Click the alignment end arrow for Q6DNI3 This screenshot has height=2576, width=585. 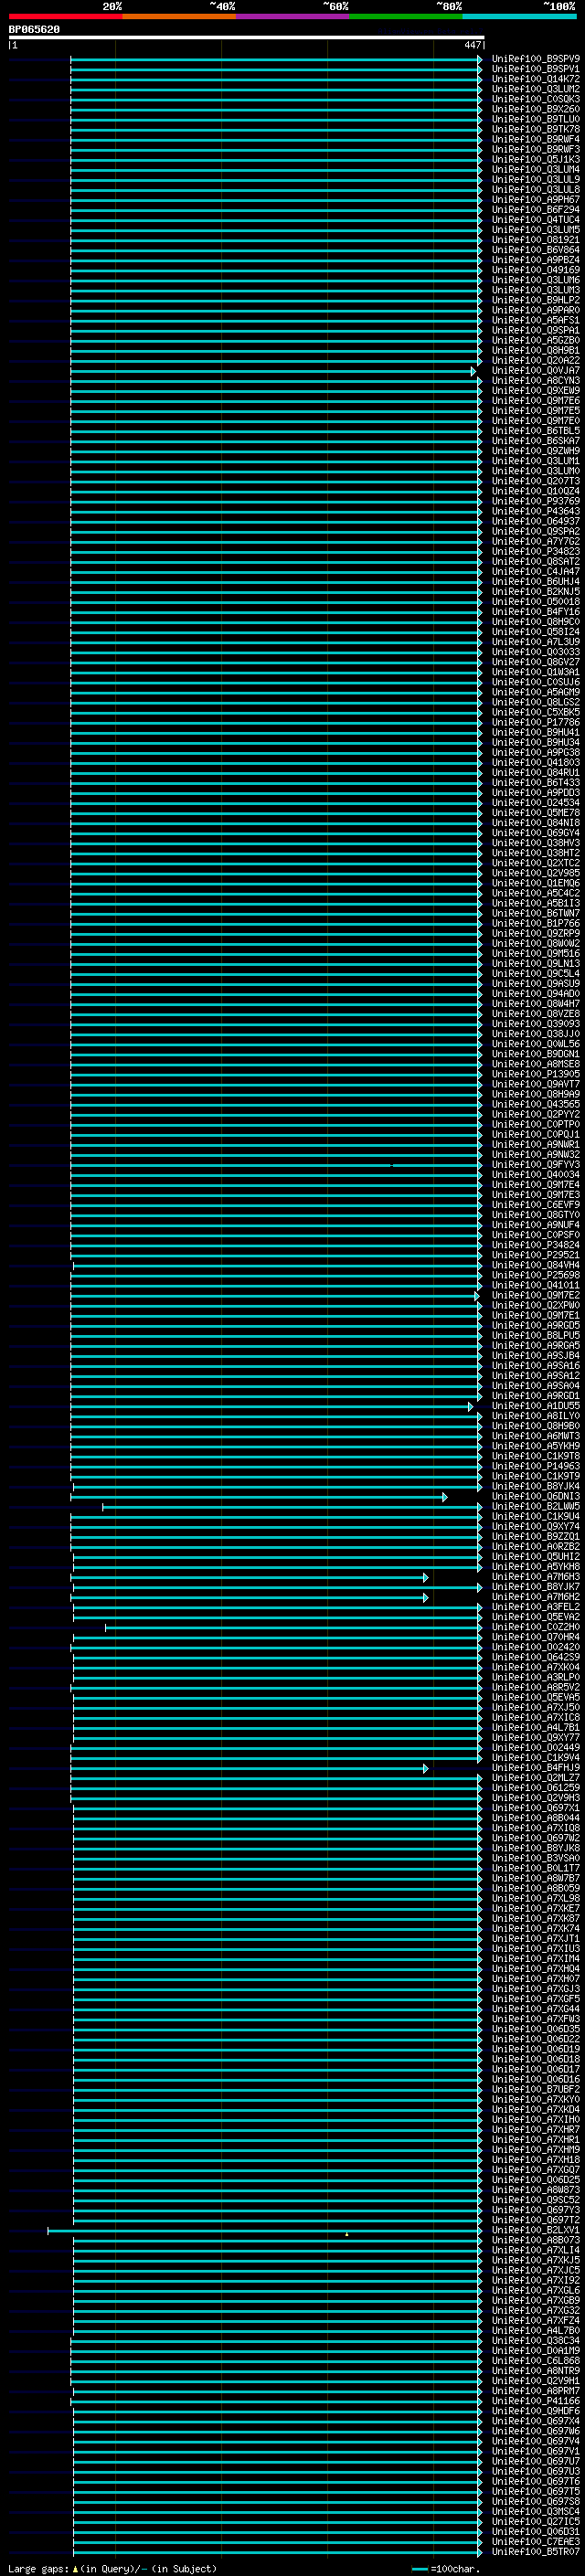click(x=445, y=1496)
